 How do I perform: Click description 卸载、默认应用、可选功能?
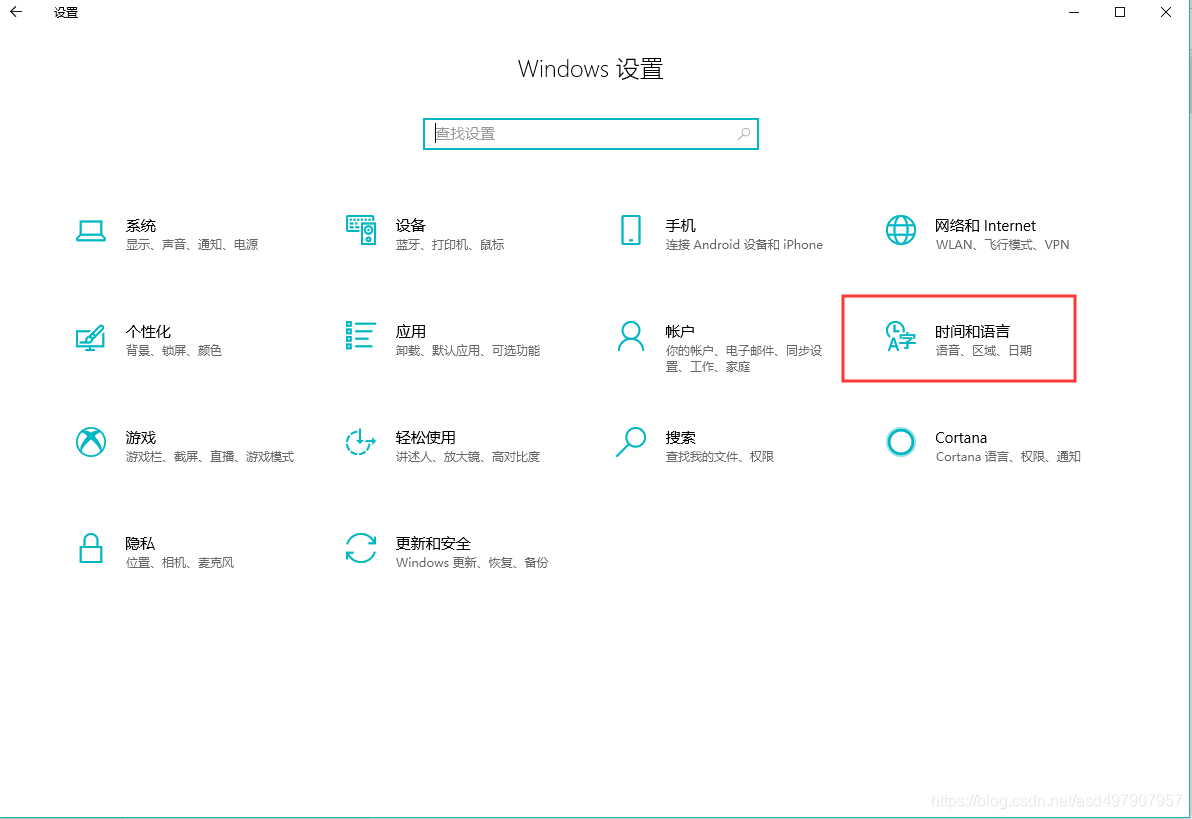tap(468, 351)
